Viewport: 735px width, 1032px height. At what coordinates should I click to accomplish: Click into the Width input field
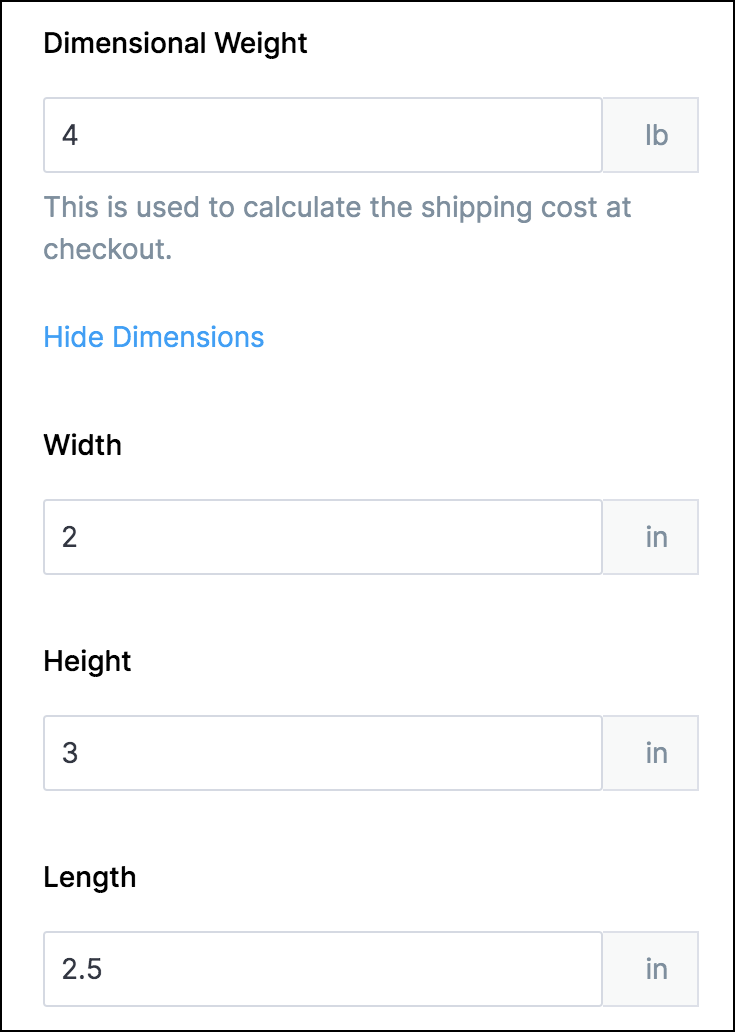point(322,537)
